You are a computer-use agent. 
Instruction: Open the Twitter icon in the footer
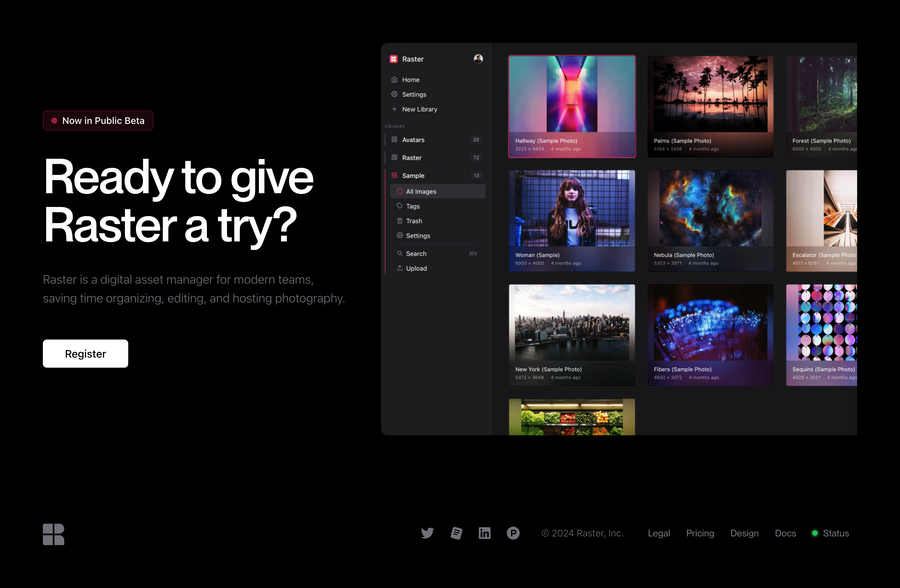(x=427, y=533)
